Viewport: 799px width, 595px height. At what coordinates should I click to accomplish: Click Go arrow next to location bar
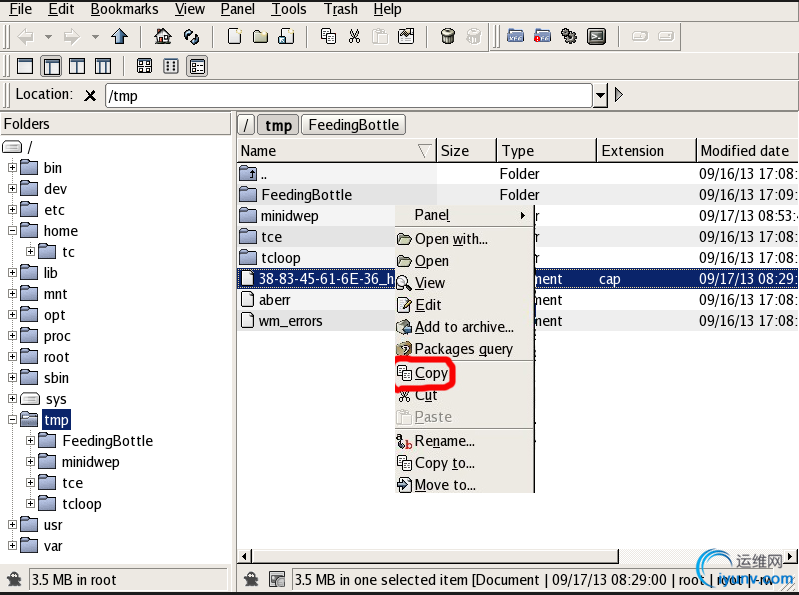[619, 95]
